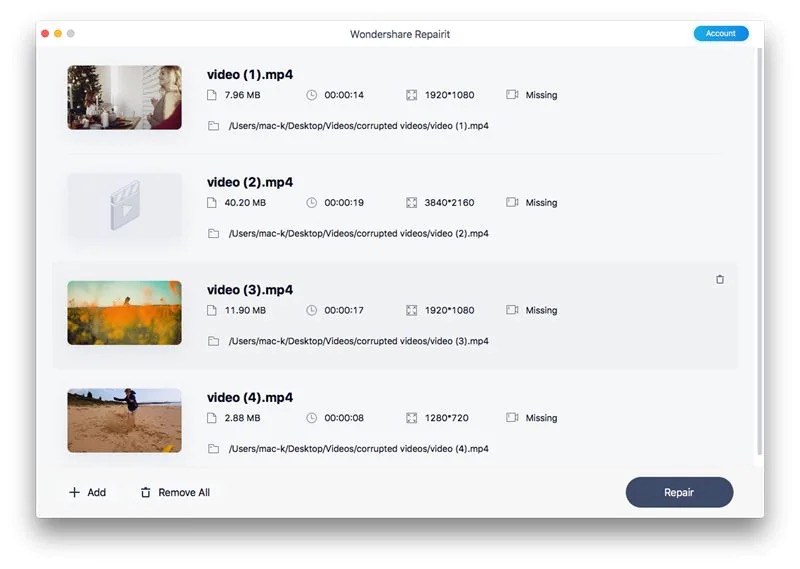Click the duration clock icon for video (1).mp4
Image resolution: width=800 pixels, height=569 pixels.
tap(311, 95)
